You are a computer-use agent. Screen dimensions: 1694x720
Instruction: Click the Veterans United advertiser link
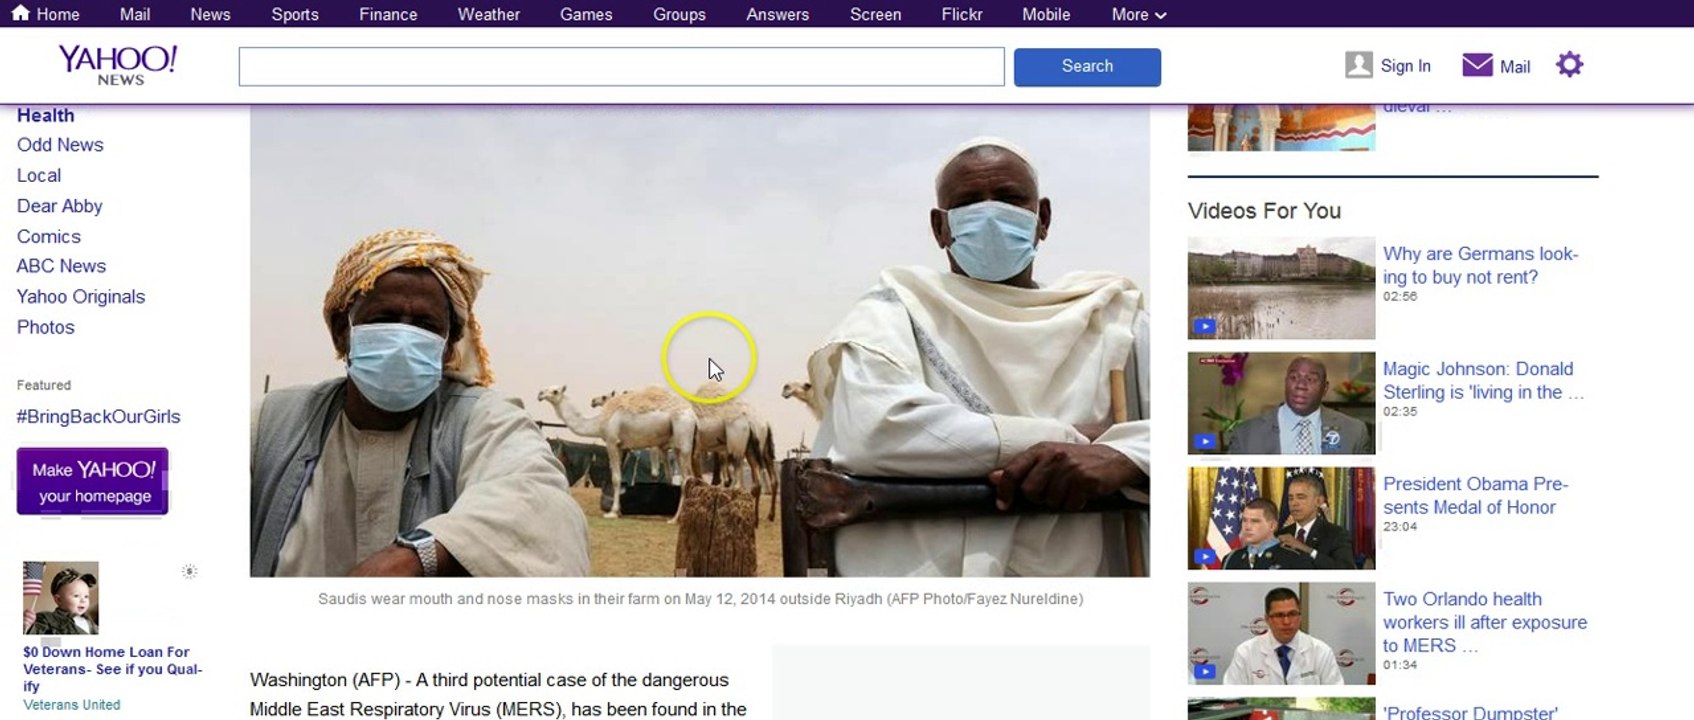(x=71, y=705)
